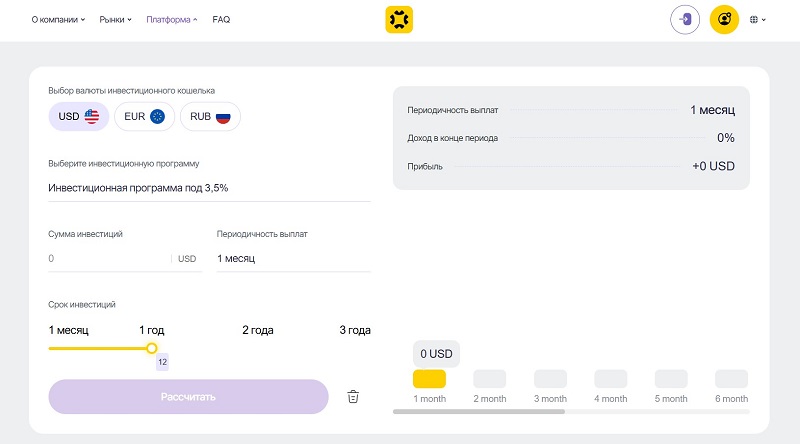Set term to 1 месяц label
This screenshot has width=800, height=444.
coord(68,330)
